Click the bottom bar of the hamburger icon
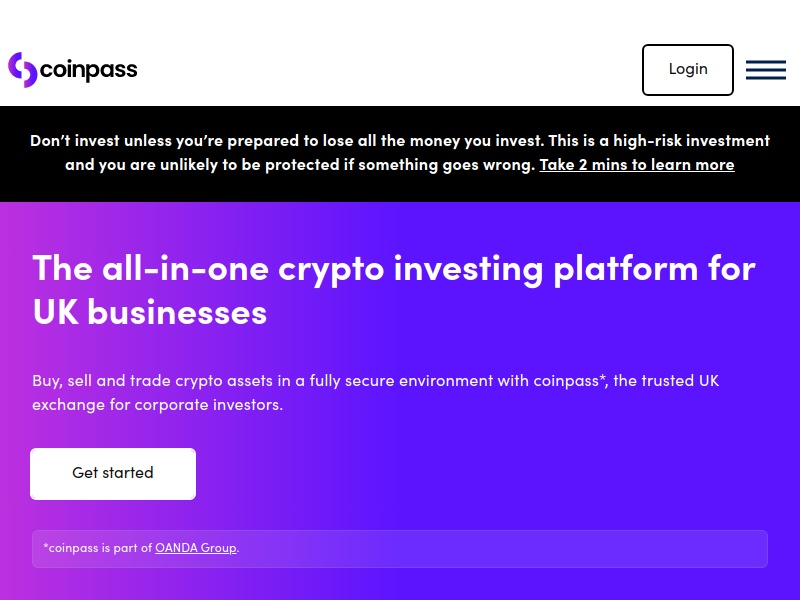Image resolution: width=800 pixels, height=600 pixels. click(x=765, y=78)
